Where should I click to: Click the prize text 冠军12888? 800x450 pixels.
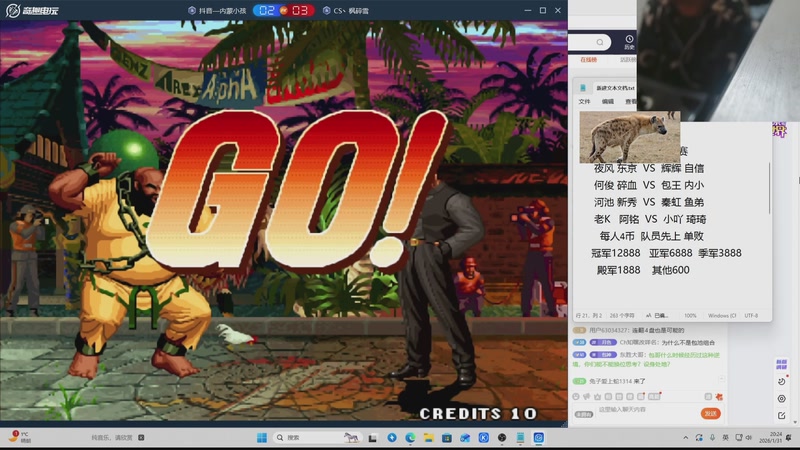click(615, 253)
